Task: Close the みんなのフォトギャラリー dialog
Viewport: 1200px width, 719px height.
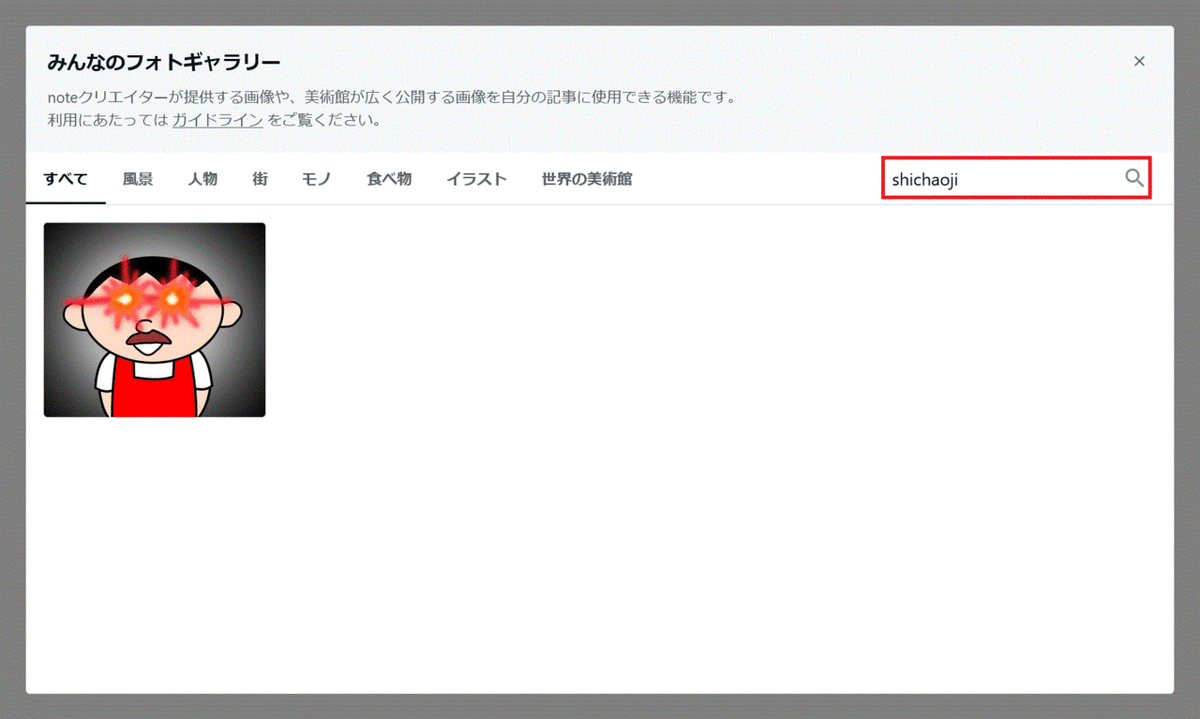Action: (1139, 61)
